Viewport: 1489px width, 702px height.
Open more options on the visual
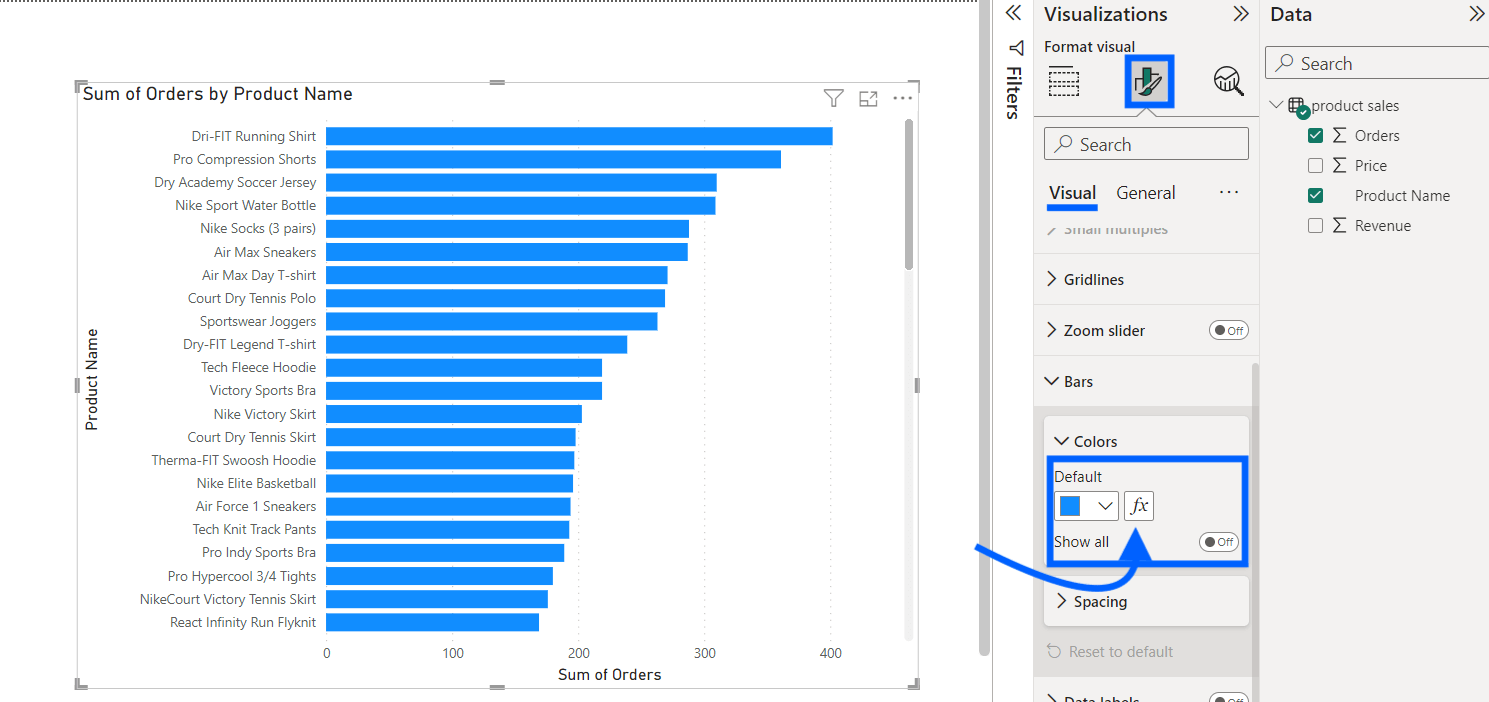point(902,98)
